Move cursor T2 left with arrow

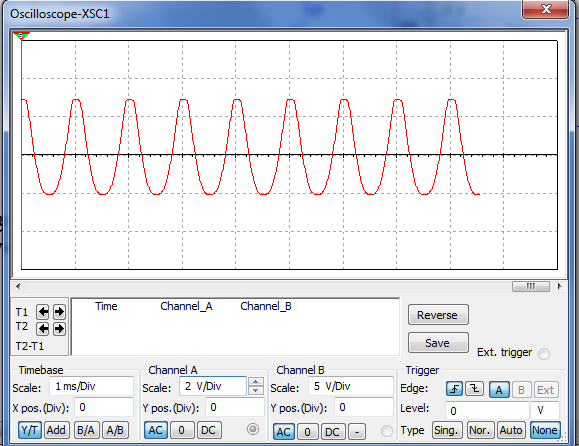[43, 328]
